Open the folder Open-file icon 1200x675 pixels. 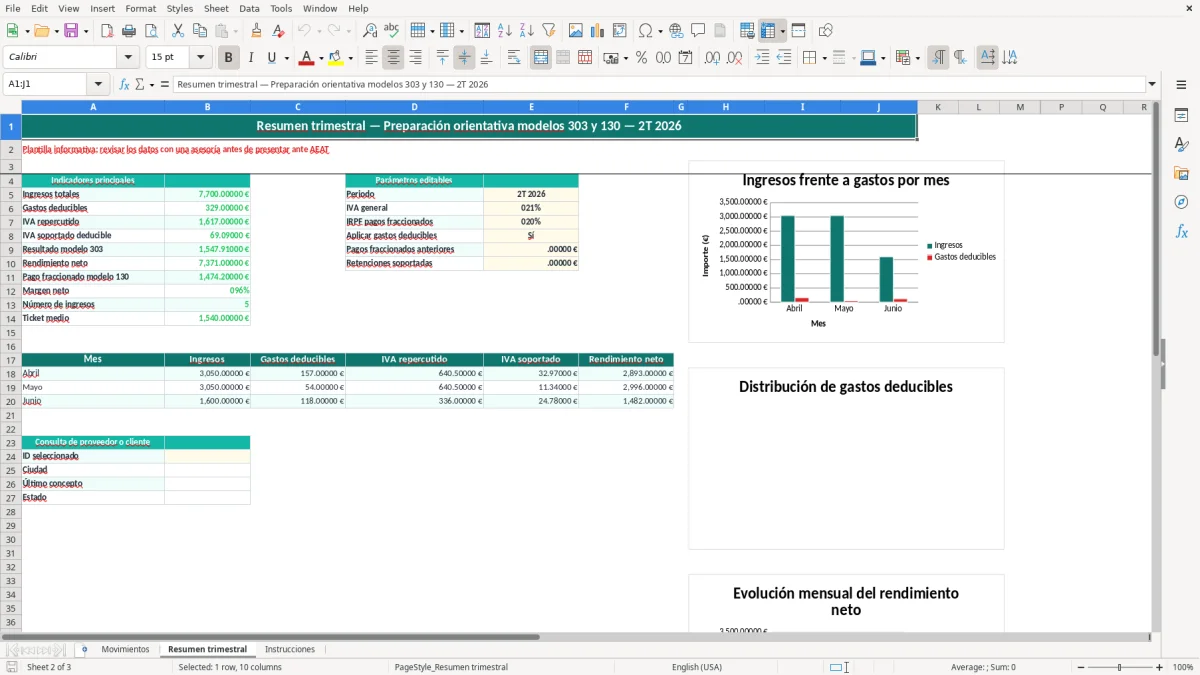click(41, 31)
